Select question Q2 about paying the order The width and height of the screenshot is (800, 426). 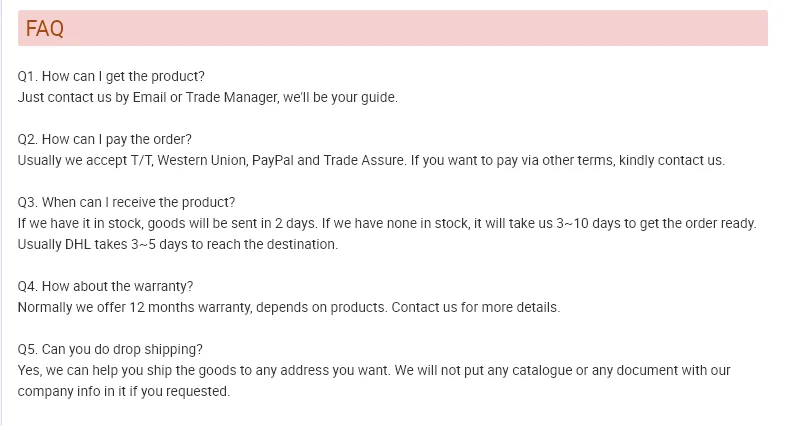point(105,139)
